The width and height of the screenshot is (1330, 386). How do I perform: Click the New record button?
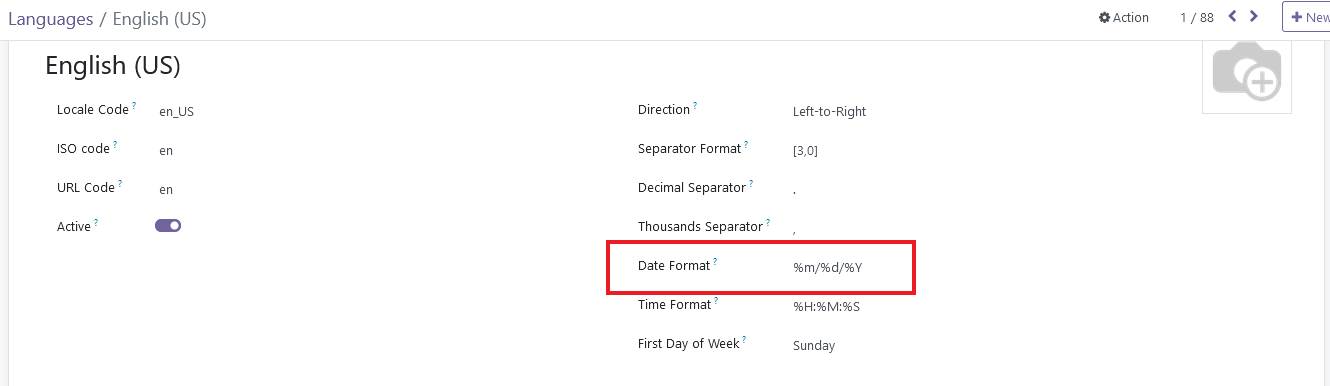tap(1308, 17)
